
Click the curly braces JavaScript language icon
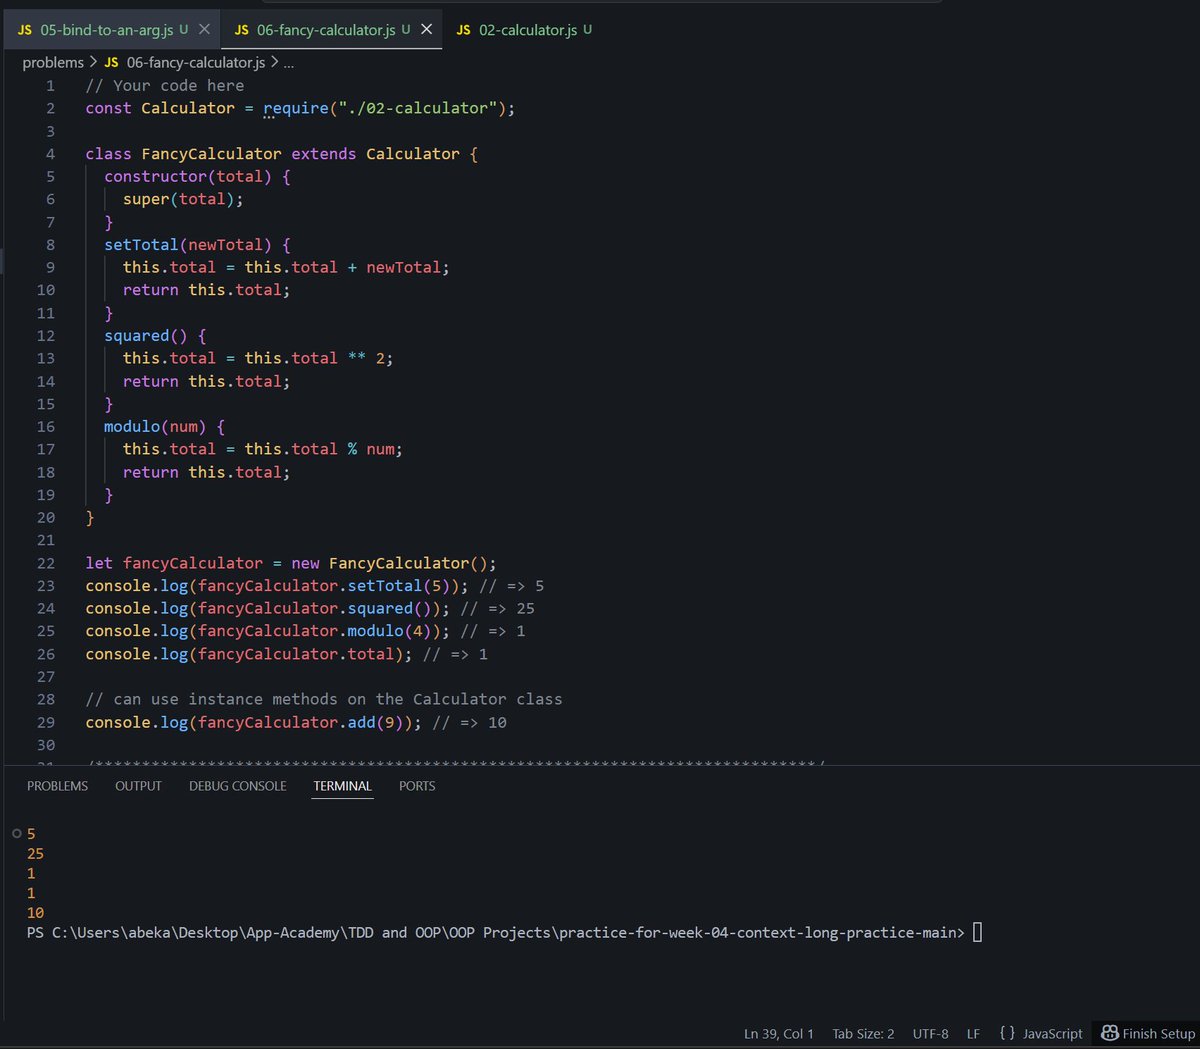pyautogui.click(x=1007, y=1033)
